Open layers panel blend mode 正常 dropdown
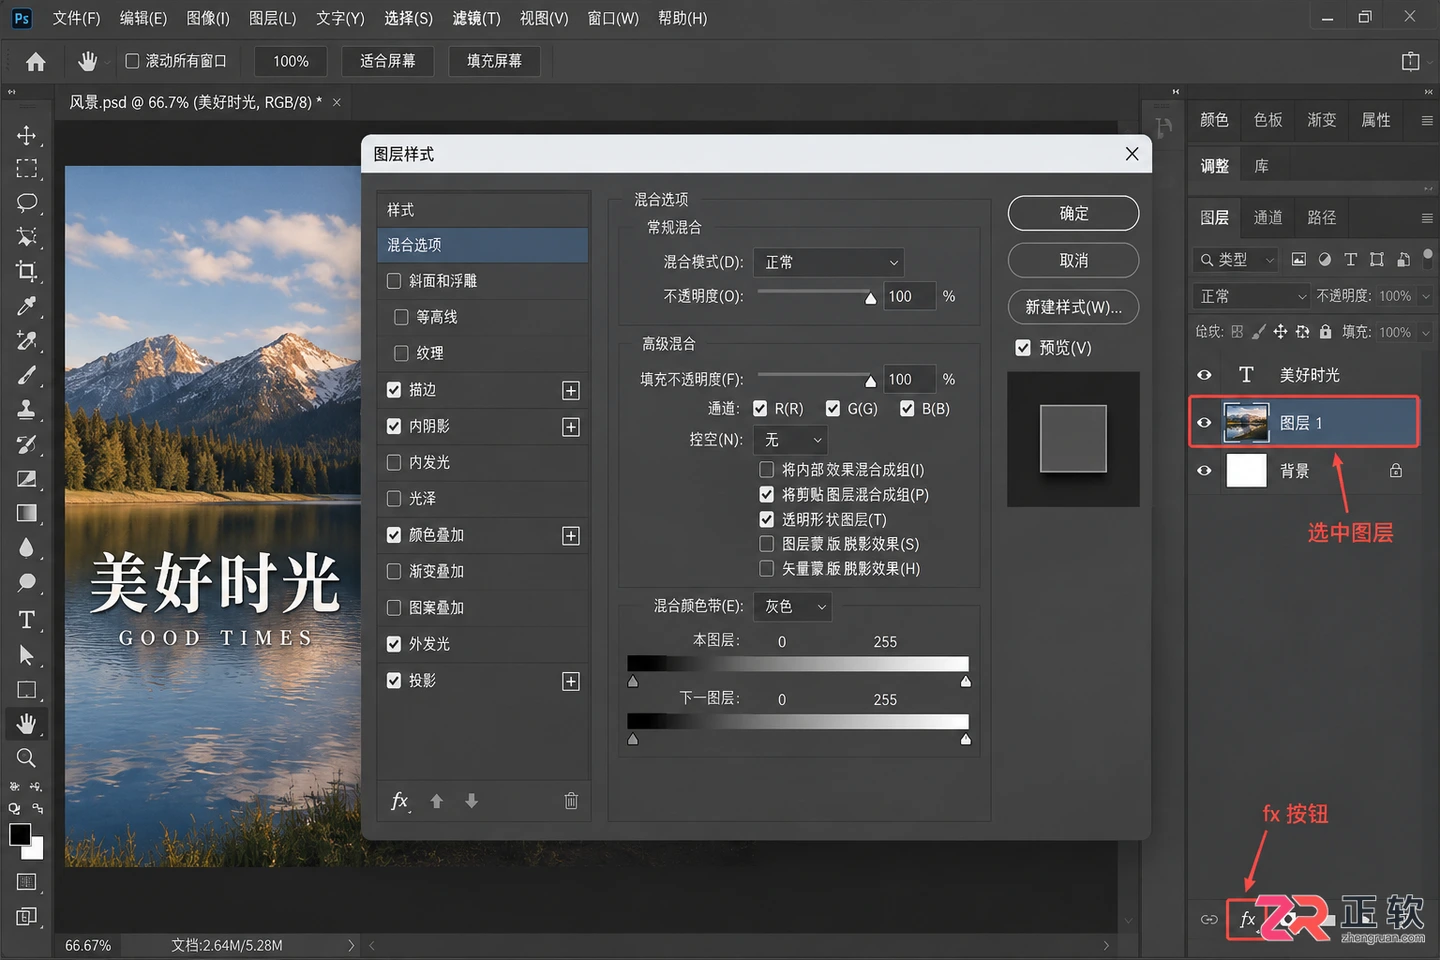1440x960 pixels. coord(1251,296)
